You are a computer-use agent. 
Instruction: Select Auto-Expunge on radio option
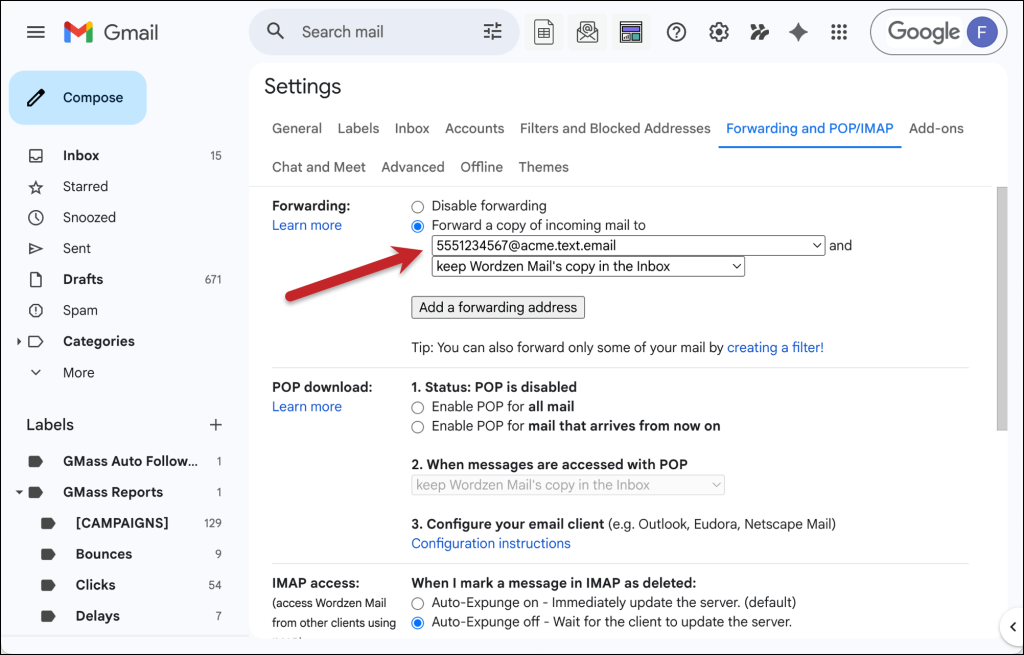418,603
